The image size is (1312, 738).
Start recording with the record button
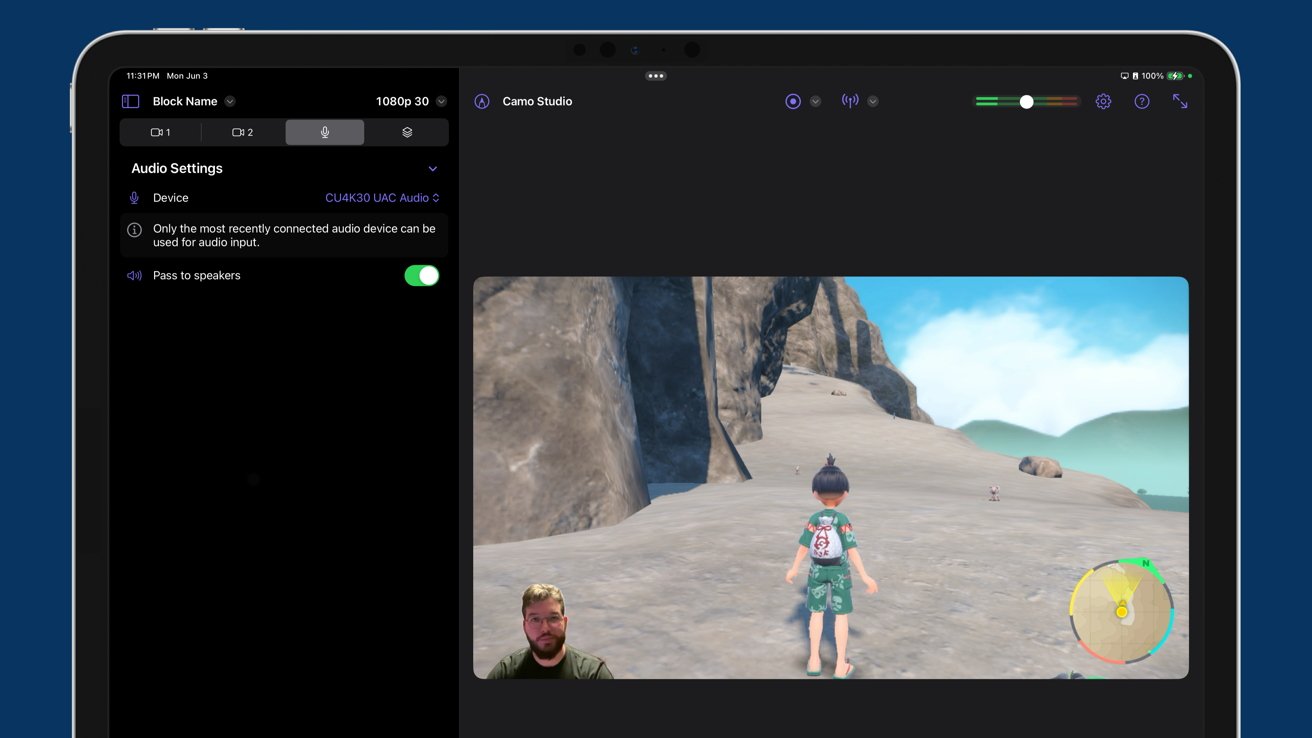coord(793,101)
